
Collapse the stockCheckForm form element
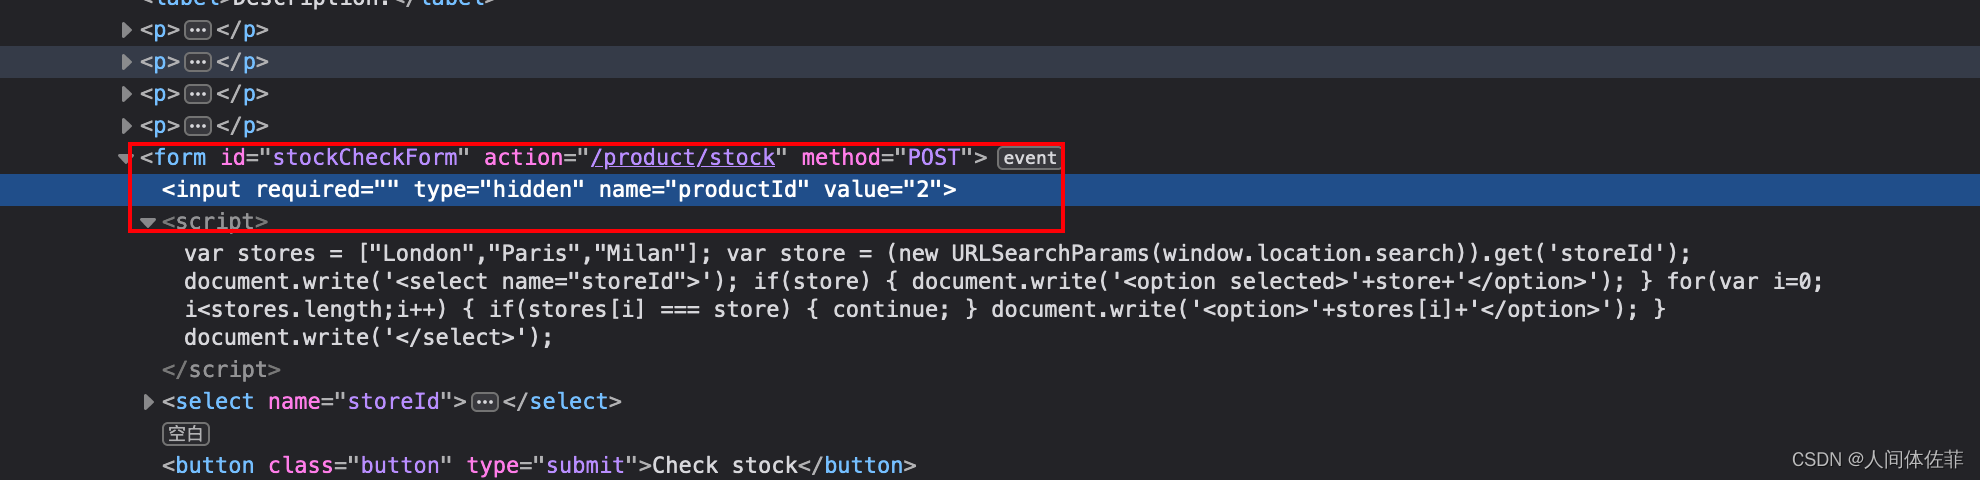pyautogui.click(x=125, y=158)
